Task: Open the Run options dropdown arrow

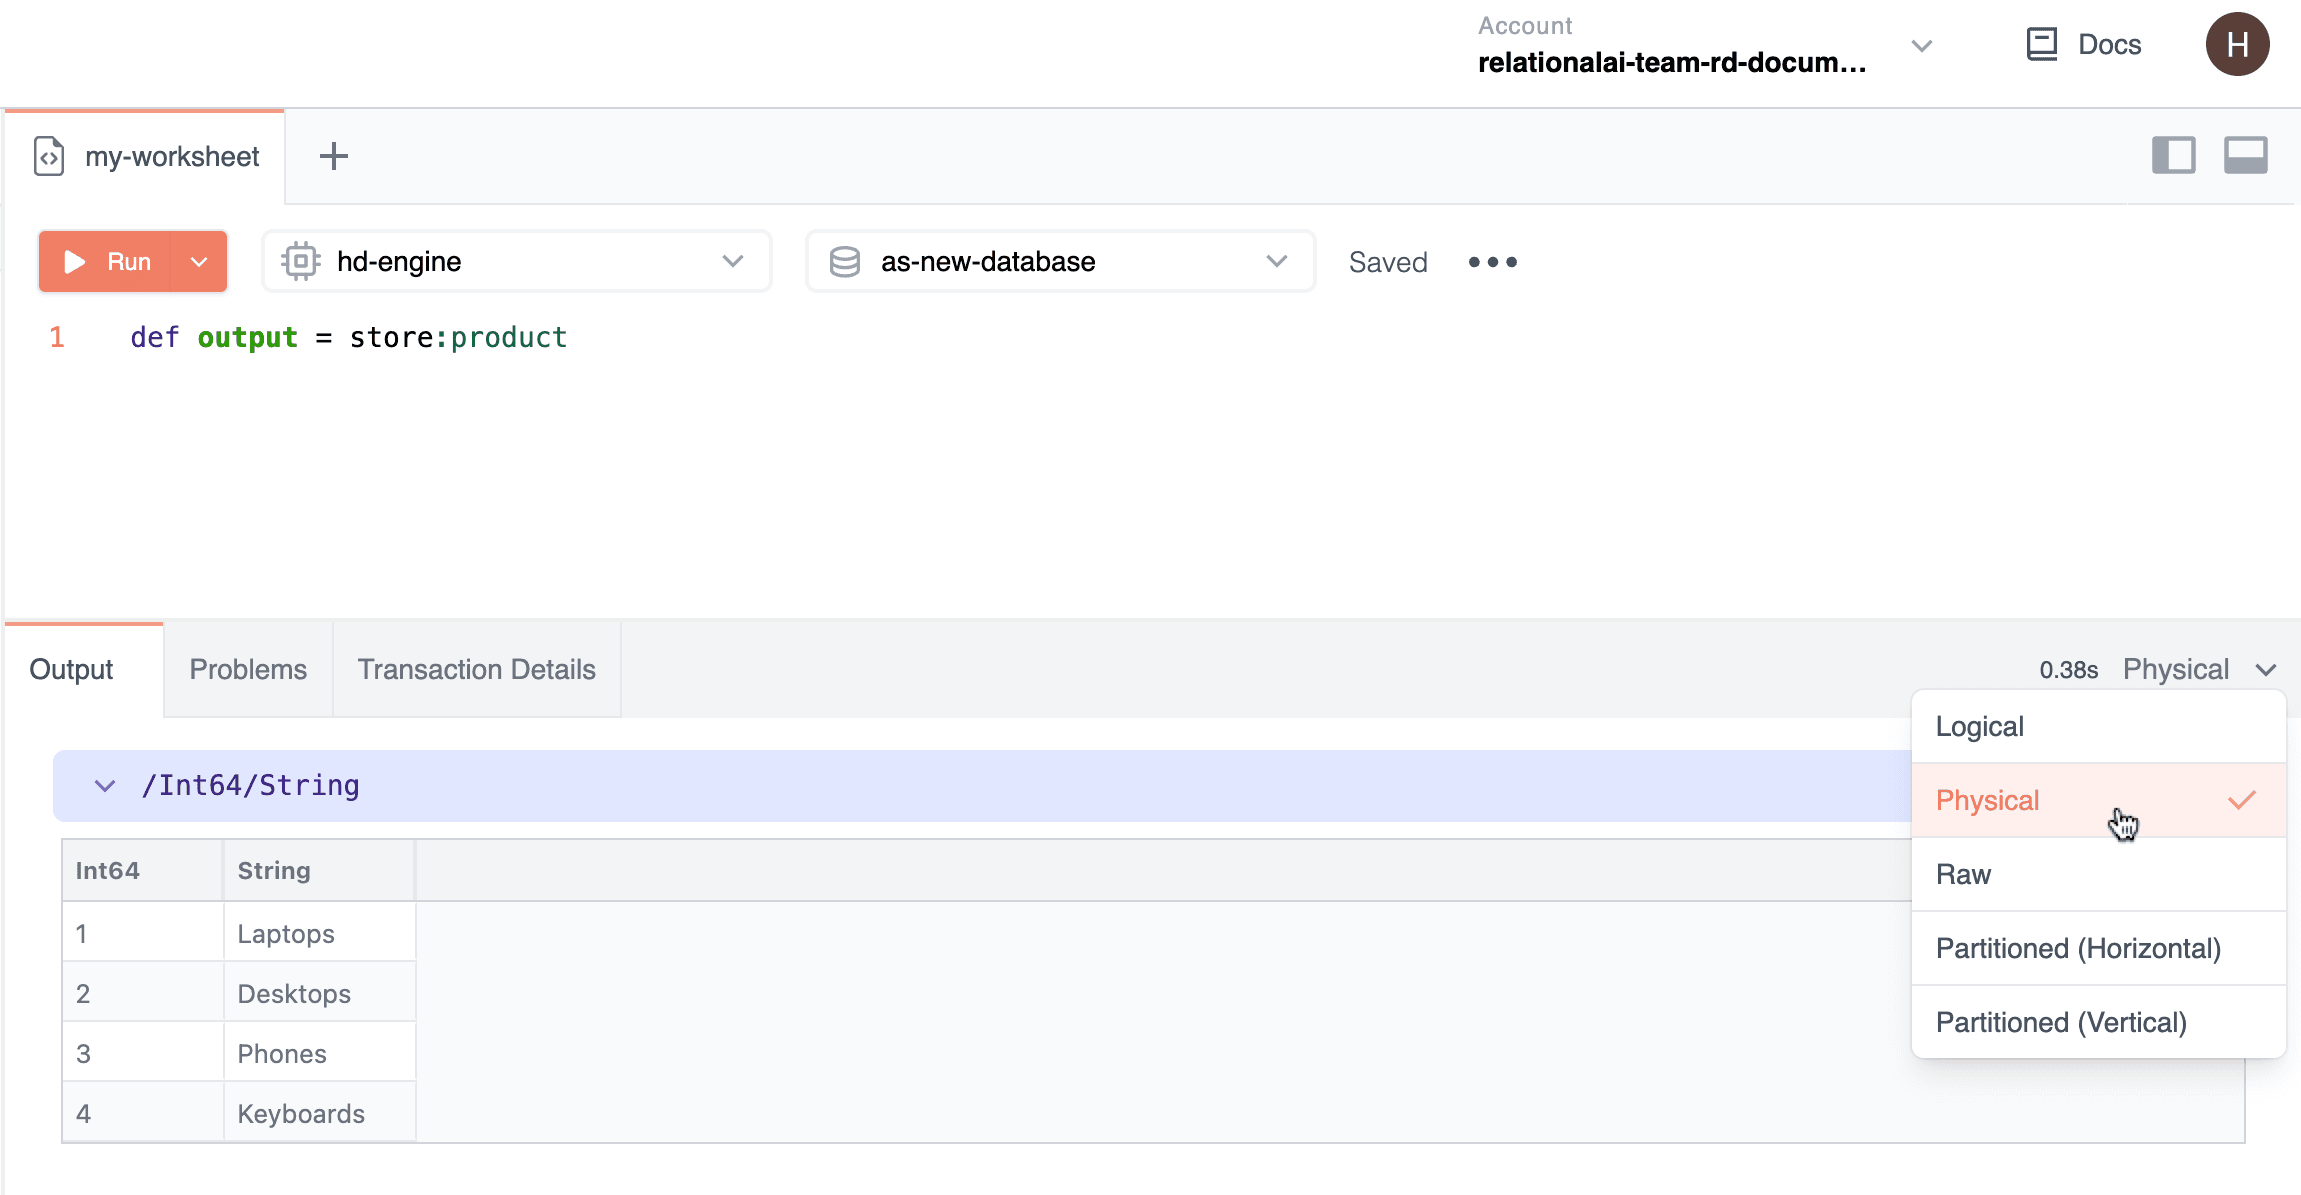Action: pos(199,262)
